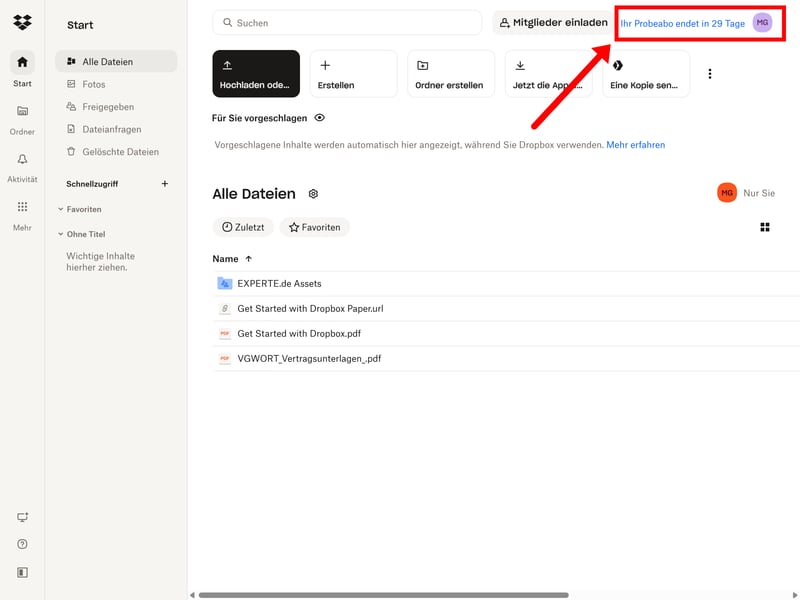Open the three-dot more actions menu
The image size is (800, 600).
tap(710, 74)
